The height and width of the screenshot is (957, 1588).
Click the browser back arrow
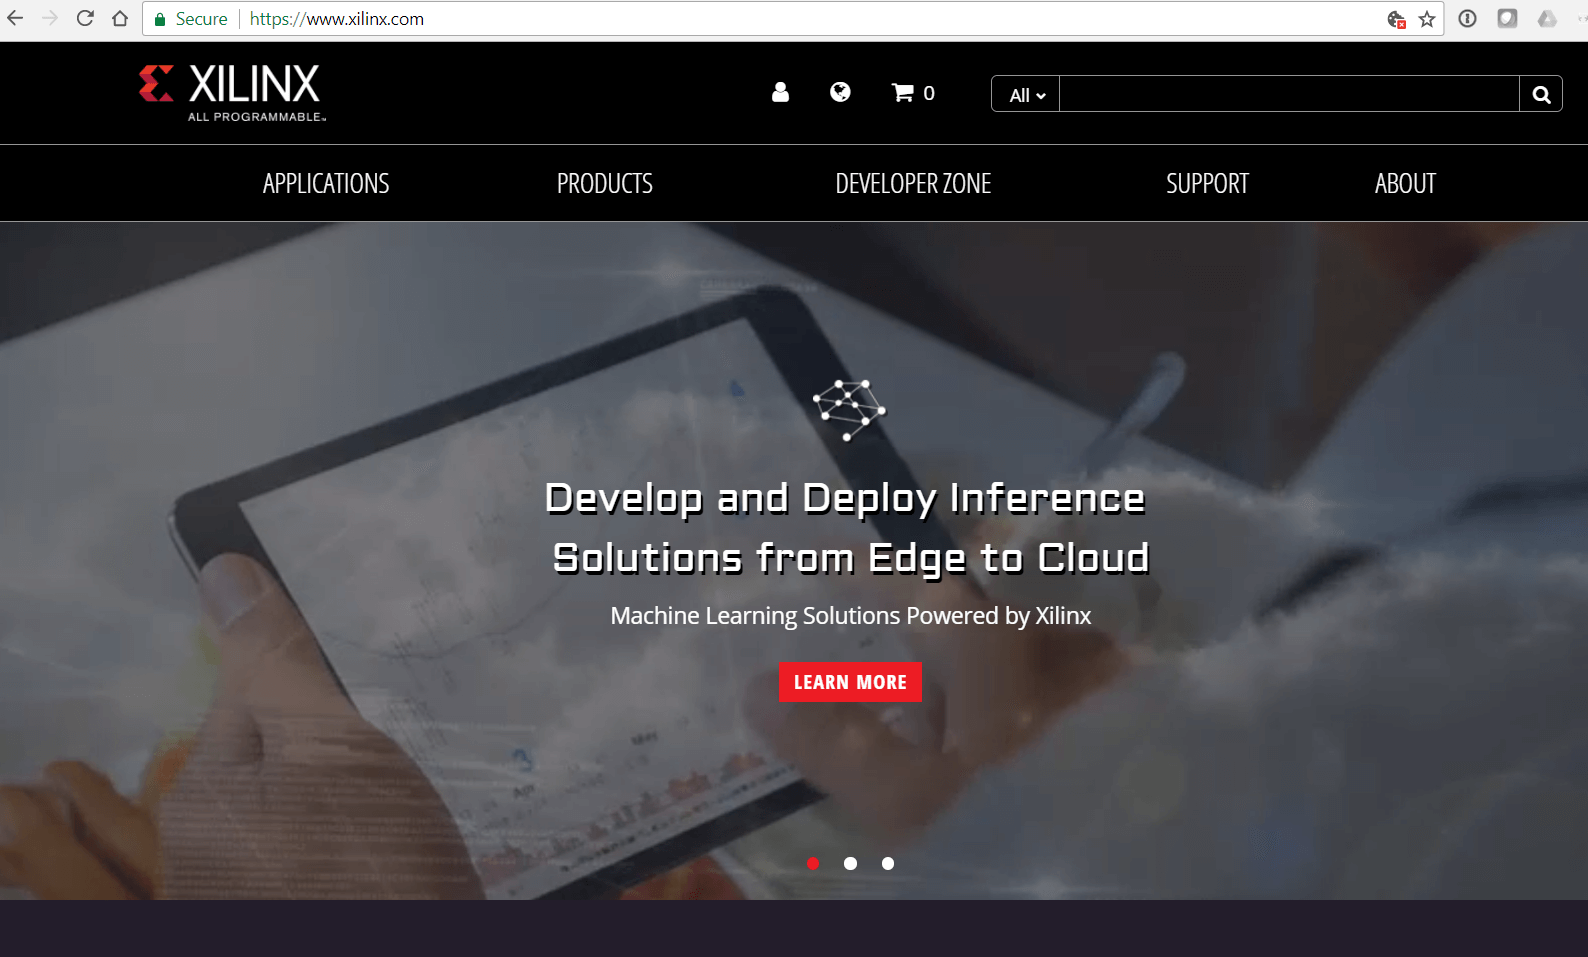pyautogui.click(x=15, y=18)
